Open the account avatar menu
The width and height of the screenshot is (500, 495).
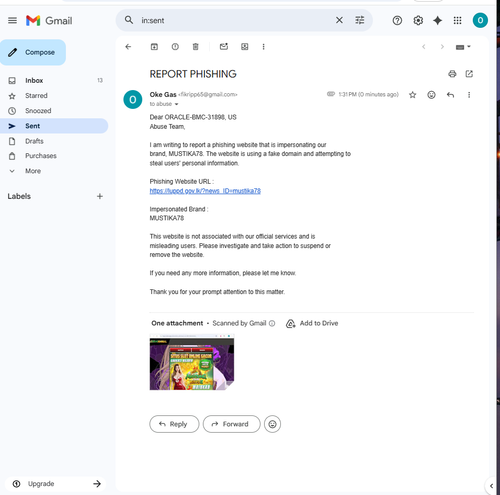click(480, 20)
